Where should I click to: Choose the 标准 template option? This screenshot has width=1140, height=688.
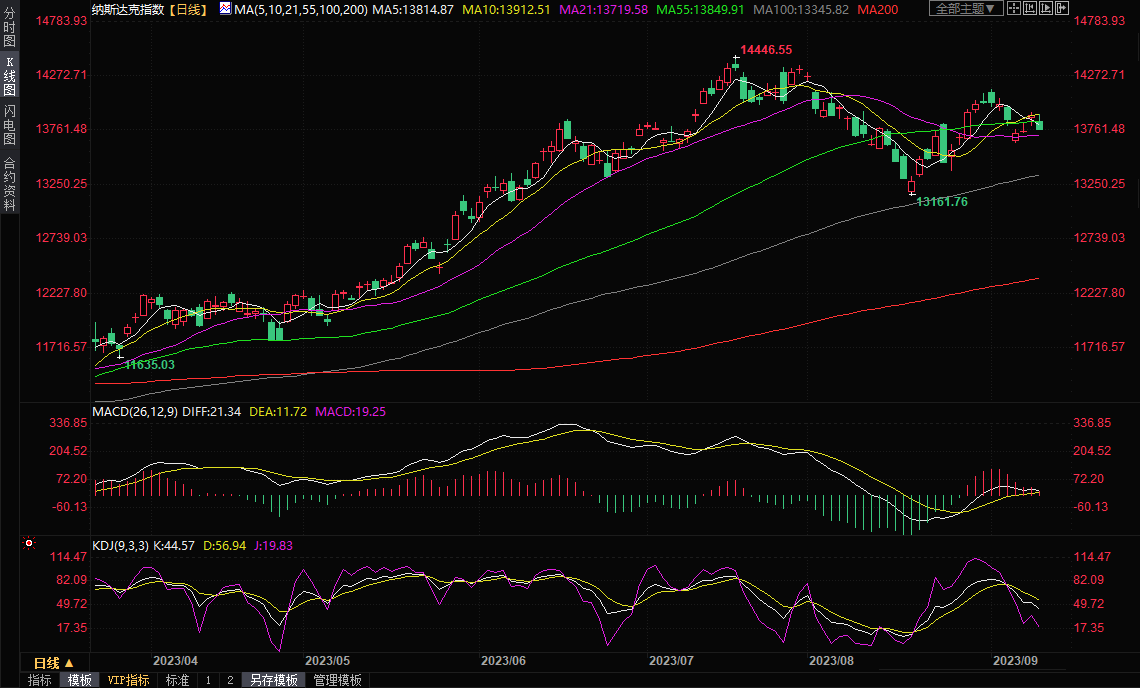177,680
